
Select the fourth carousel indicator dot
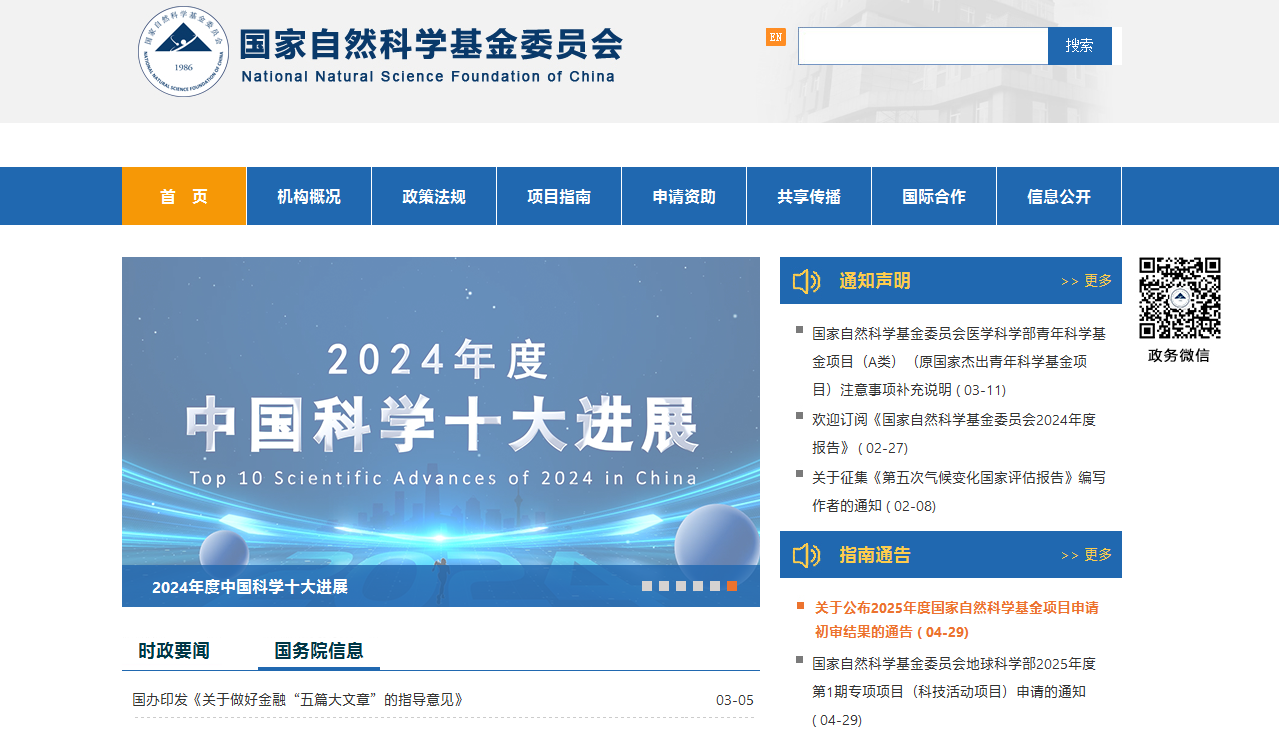pos(698,586)
